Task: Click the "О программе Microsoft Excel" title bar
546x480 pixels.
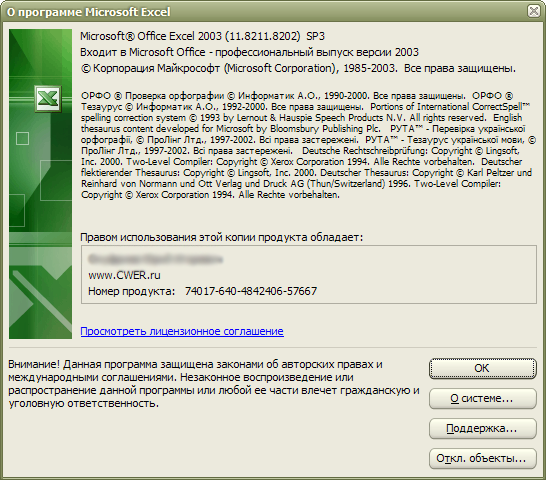Action: coord(265,12)
